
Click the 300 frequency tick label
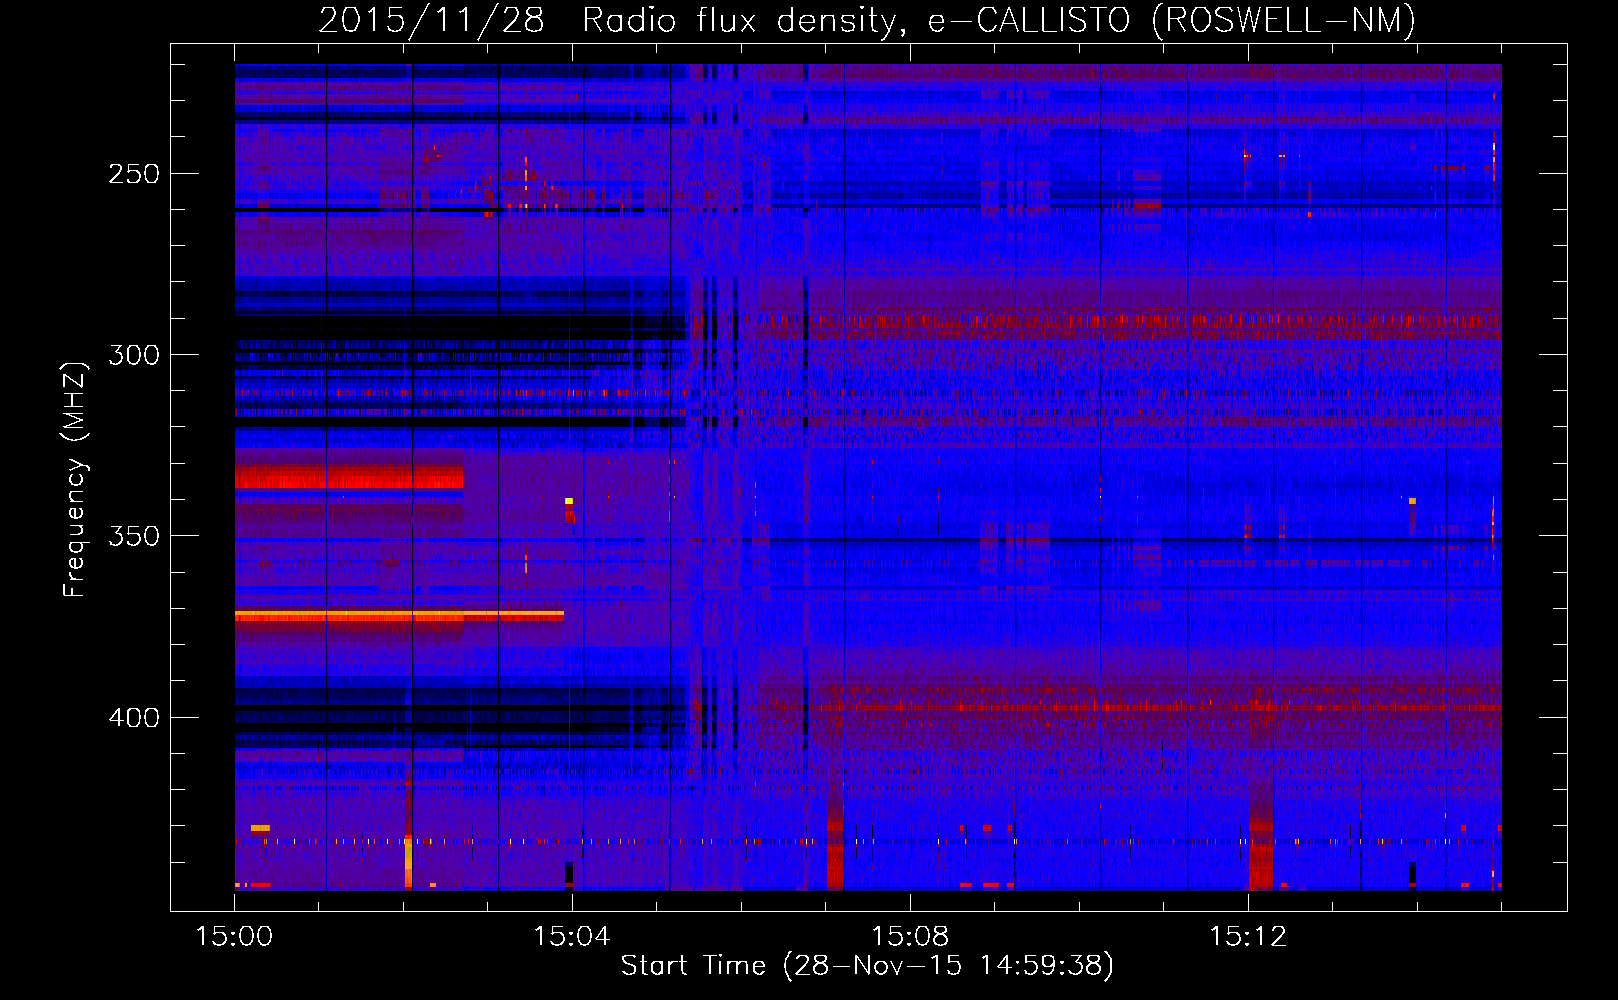tap(134, 355)
